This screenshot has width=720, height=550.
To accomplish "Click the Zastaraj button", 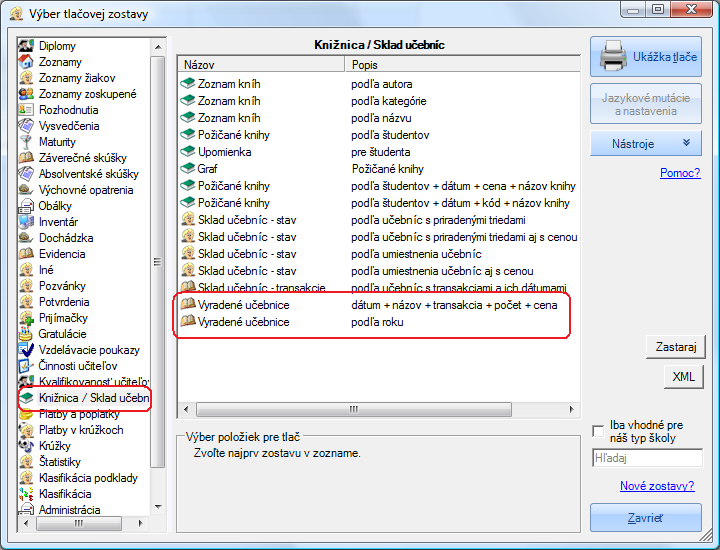I will point(675,347).
